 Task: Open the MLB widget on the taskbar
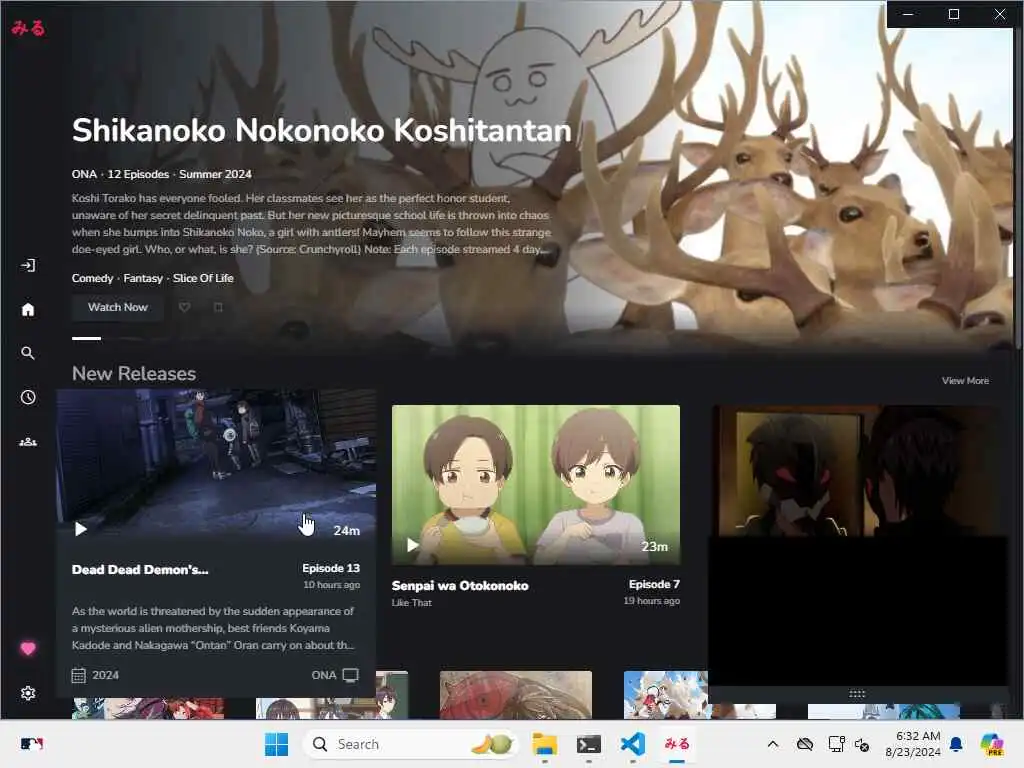point(31,744)
